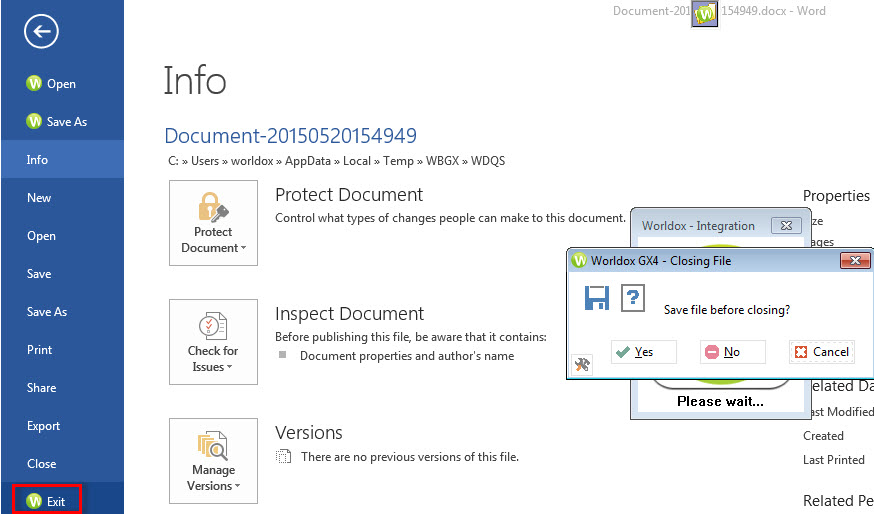Cancel the Closing File dialog
This screenshot has width=874, height=514.
(822, 352)
